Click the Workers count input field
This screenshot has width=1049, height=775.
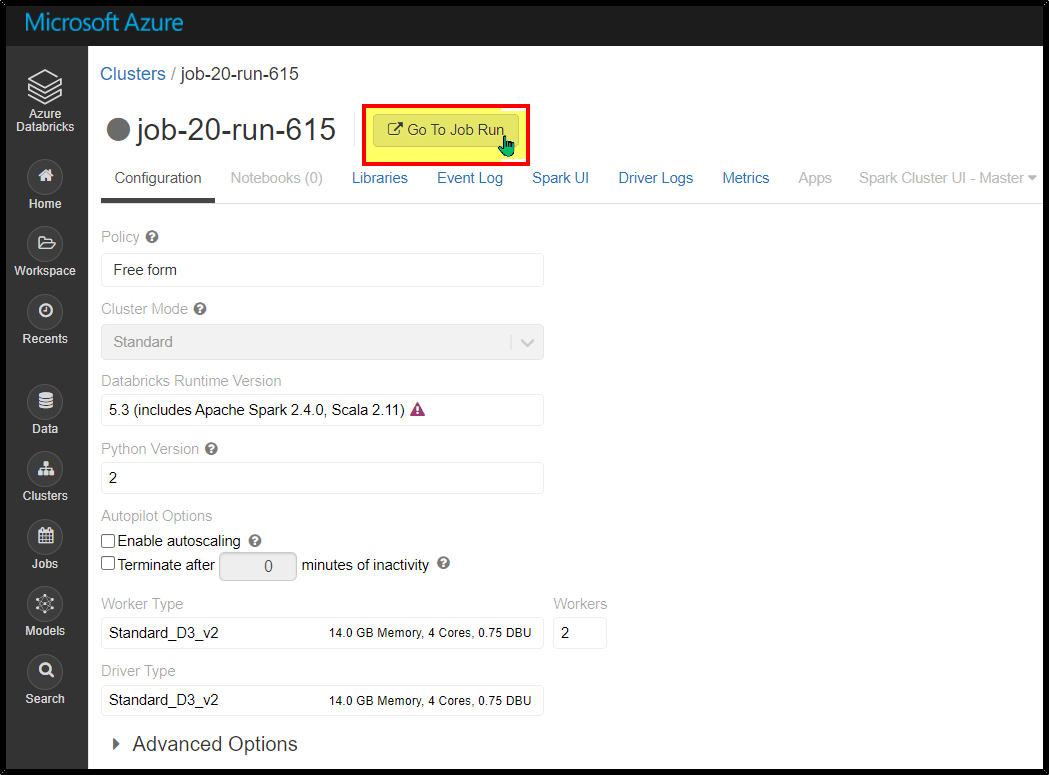coord(579,632)
